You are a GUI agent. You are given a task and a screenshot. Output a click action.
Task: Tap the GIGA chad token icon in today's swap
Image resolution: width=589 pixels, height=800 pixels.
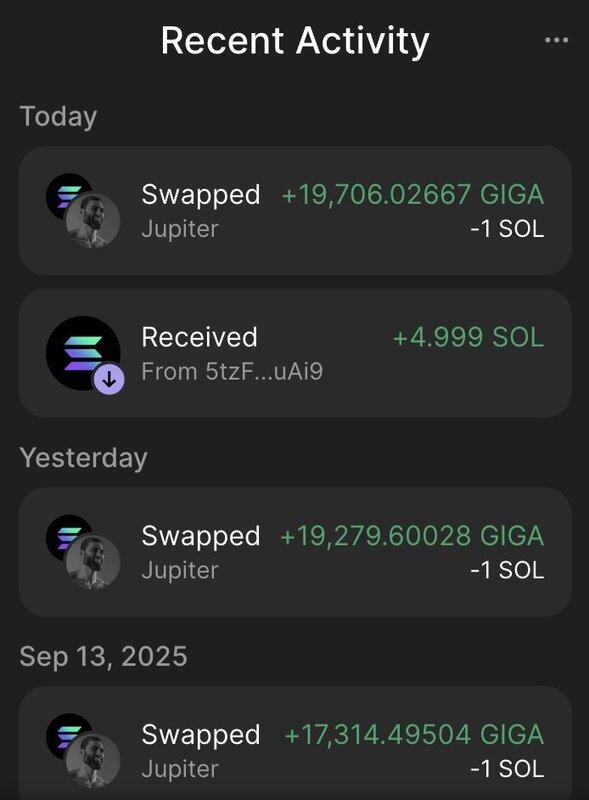pyautogui.click(x=93, y=220)
